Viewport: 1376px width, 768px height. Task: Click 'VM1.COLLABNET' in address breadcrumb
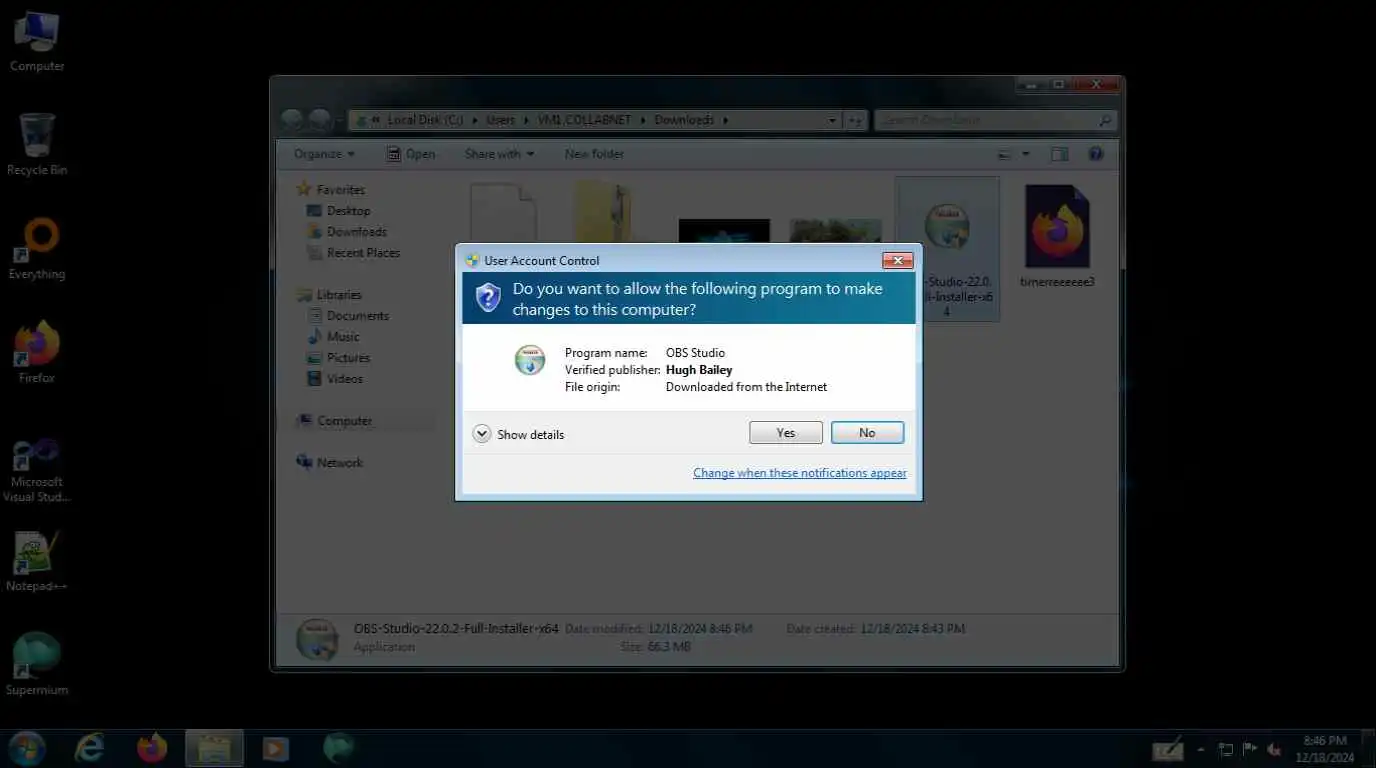tap(584, 120)
